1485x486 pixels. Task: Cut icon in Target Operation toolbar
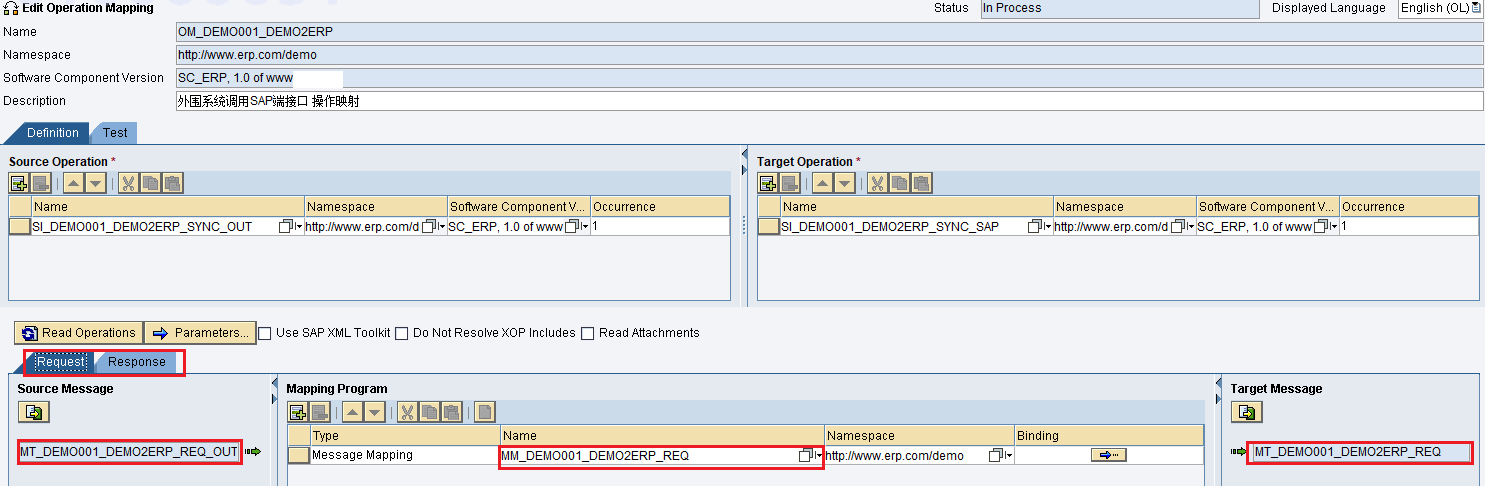(x=877, y=183)
